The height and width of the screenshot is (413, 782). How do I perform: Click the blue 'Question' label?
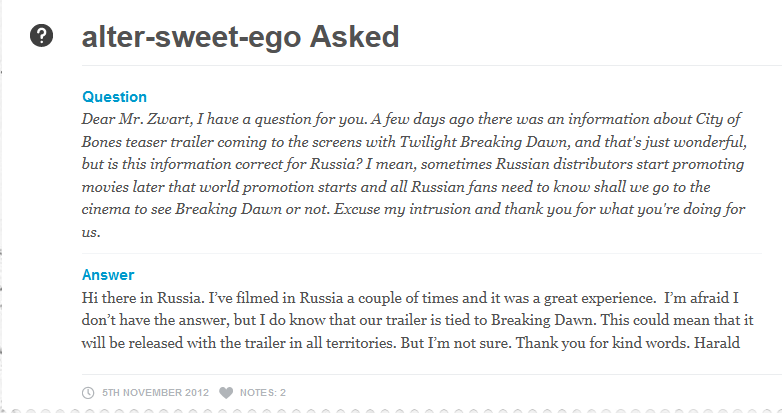114,97
